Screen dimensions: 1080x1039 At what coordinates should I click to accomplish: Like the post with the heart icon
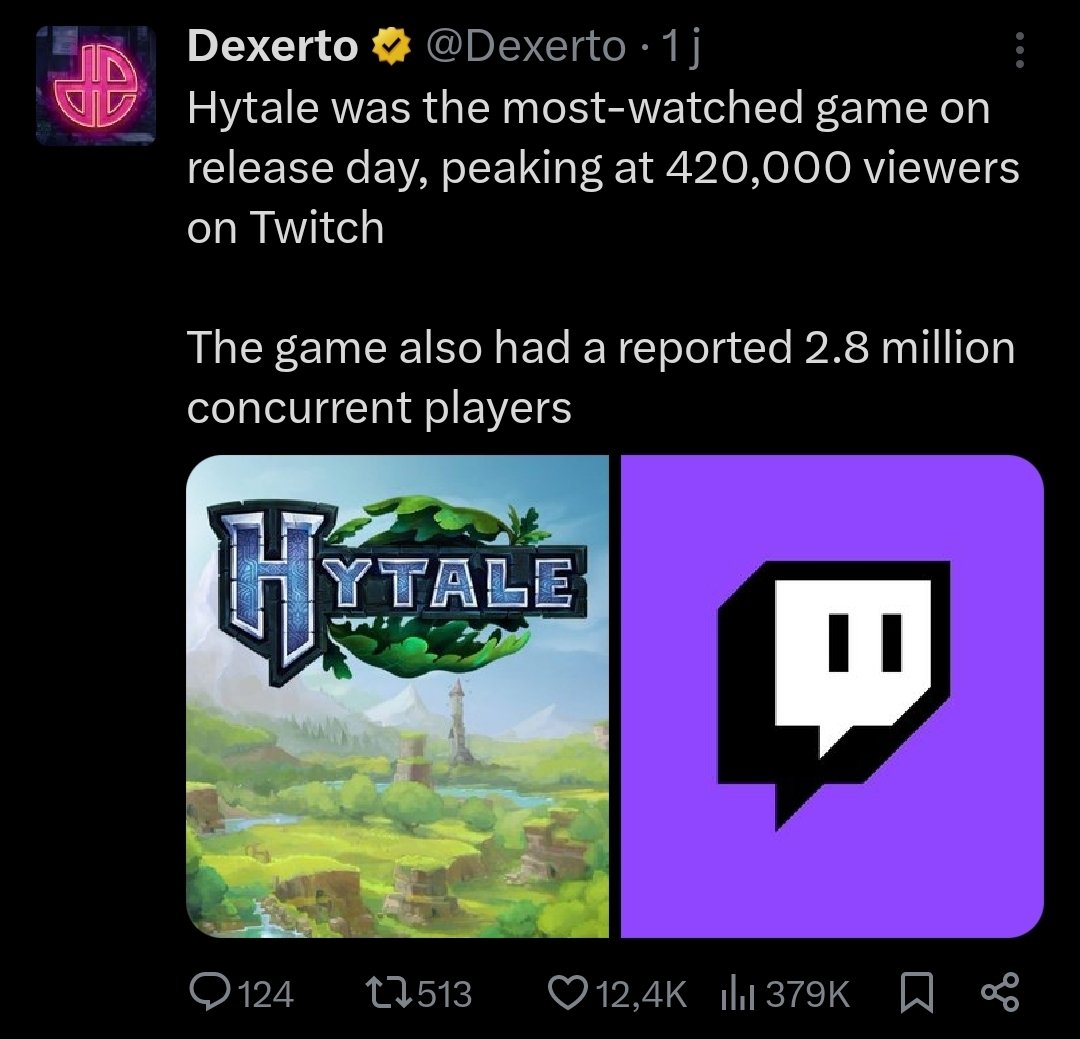(569, 992)
